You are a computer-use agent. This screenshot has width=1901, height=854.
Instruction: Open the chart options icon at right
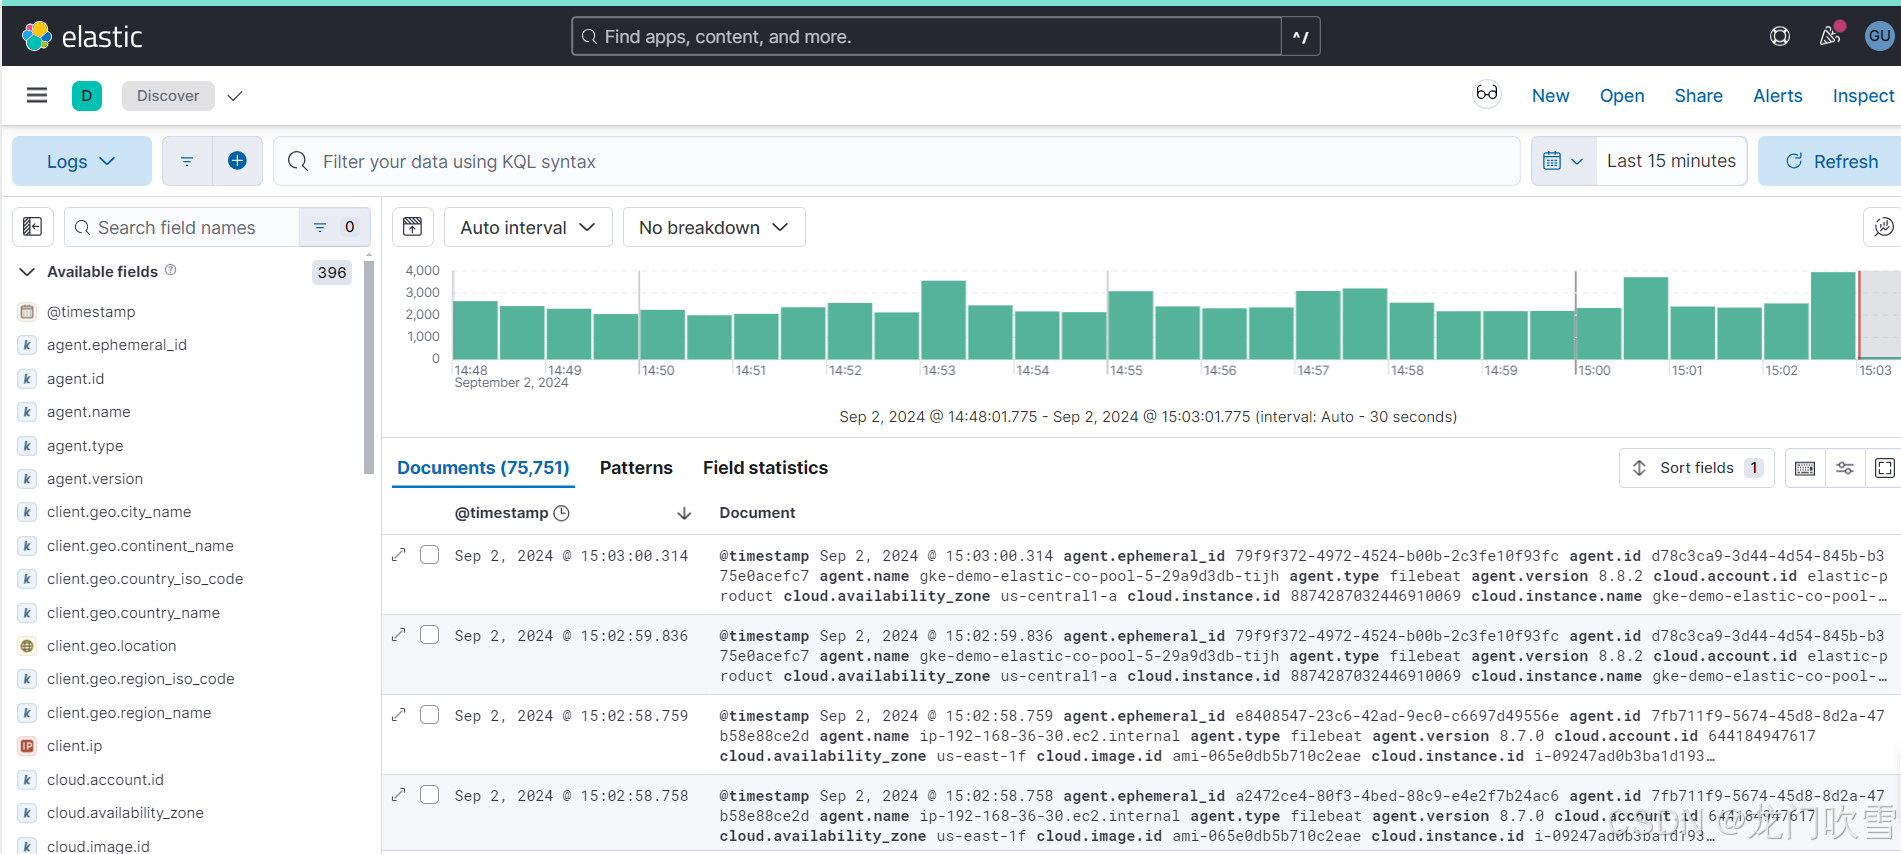click(x=1883, y=227)
